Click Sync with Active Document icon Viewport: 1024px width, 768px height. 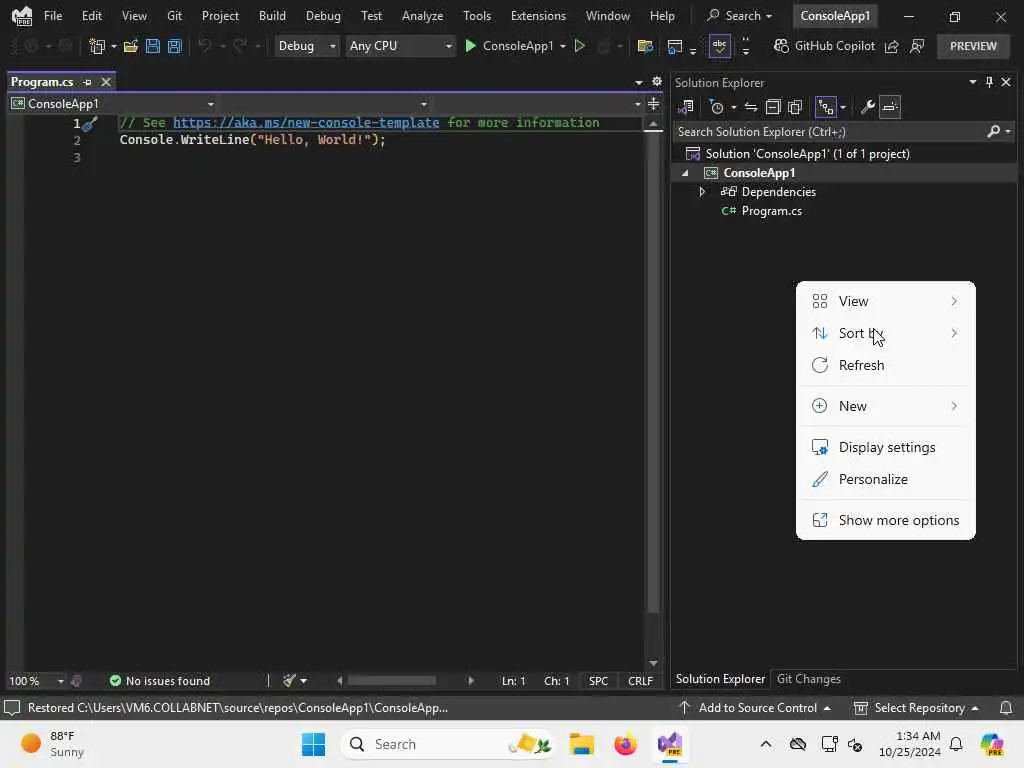click(x=751, y=107)
